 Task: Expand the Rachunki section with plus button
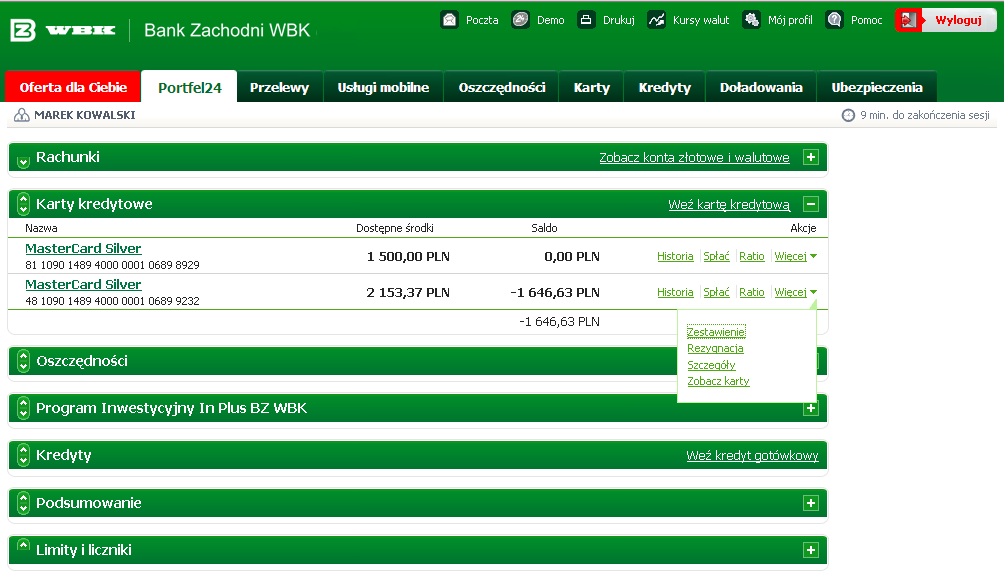pos(811,157)
